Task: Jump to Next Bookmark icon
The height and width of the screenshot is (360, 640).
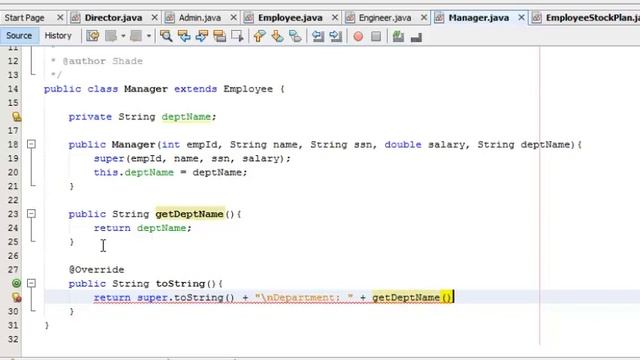Action: pyautogui.click(x=277, y=36)
